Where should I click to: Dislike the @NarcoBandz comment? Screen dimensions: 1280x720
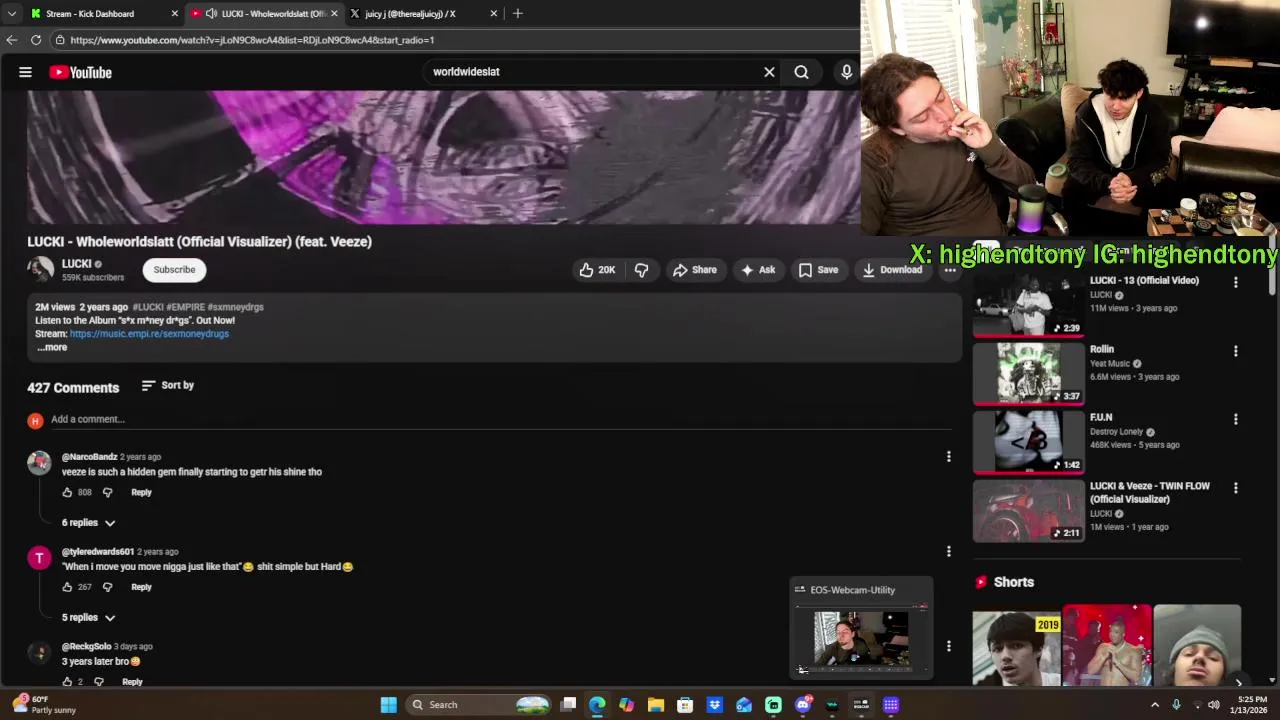108,492
